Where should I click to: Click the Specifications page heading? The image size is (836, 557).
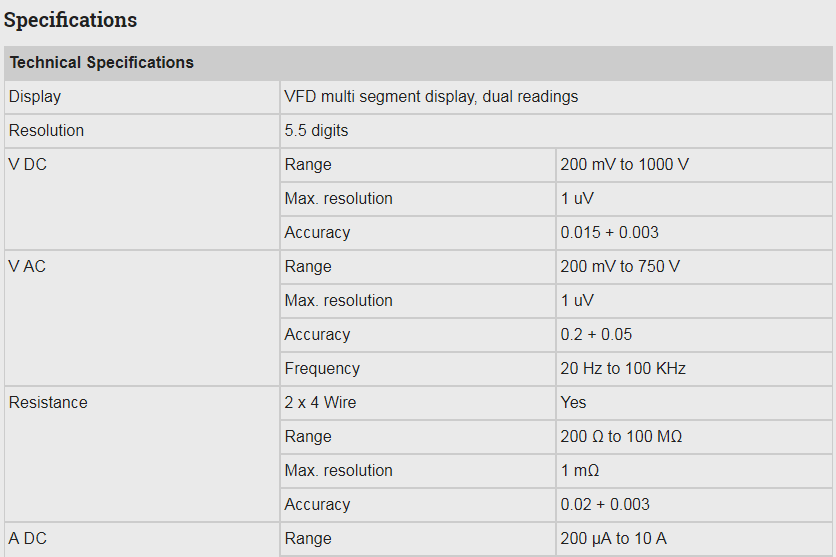[71, 20]
